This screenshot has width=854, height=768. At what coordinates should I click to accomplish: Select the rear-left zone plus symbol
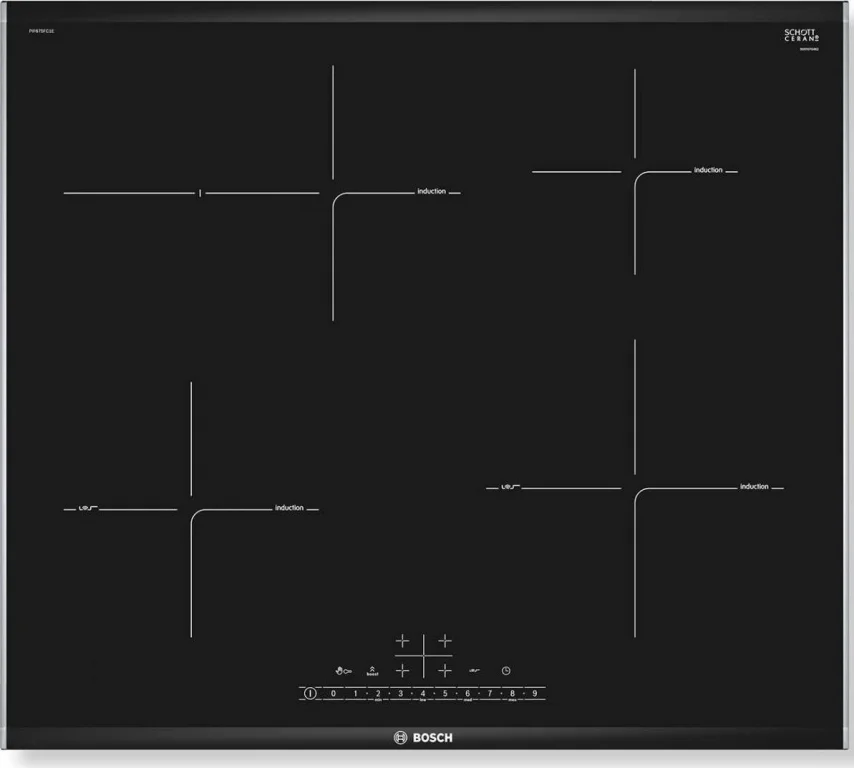(x=402, y=641)
